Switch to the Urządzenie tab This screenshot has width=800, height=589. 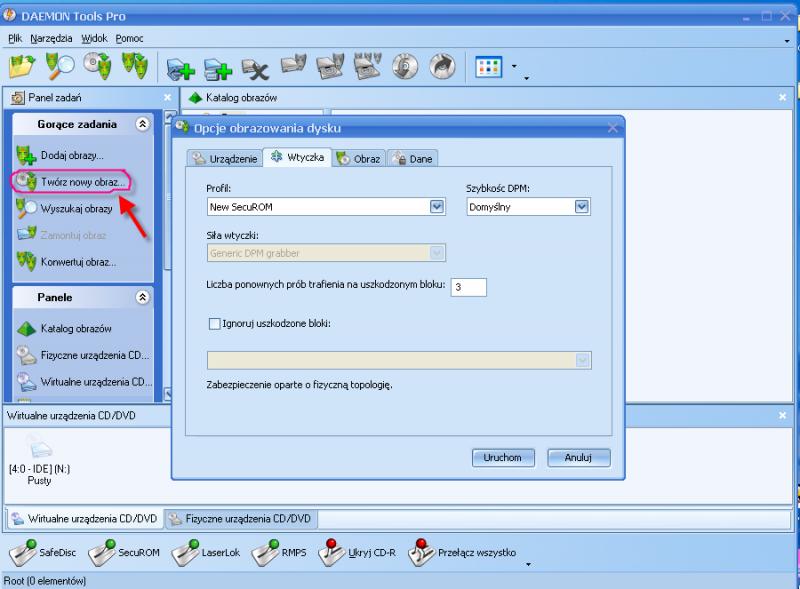pyautogui.click(x=225, y=159)
